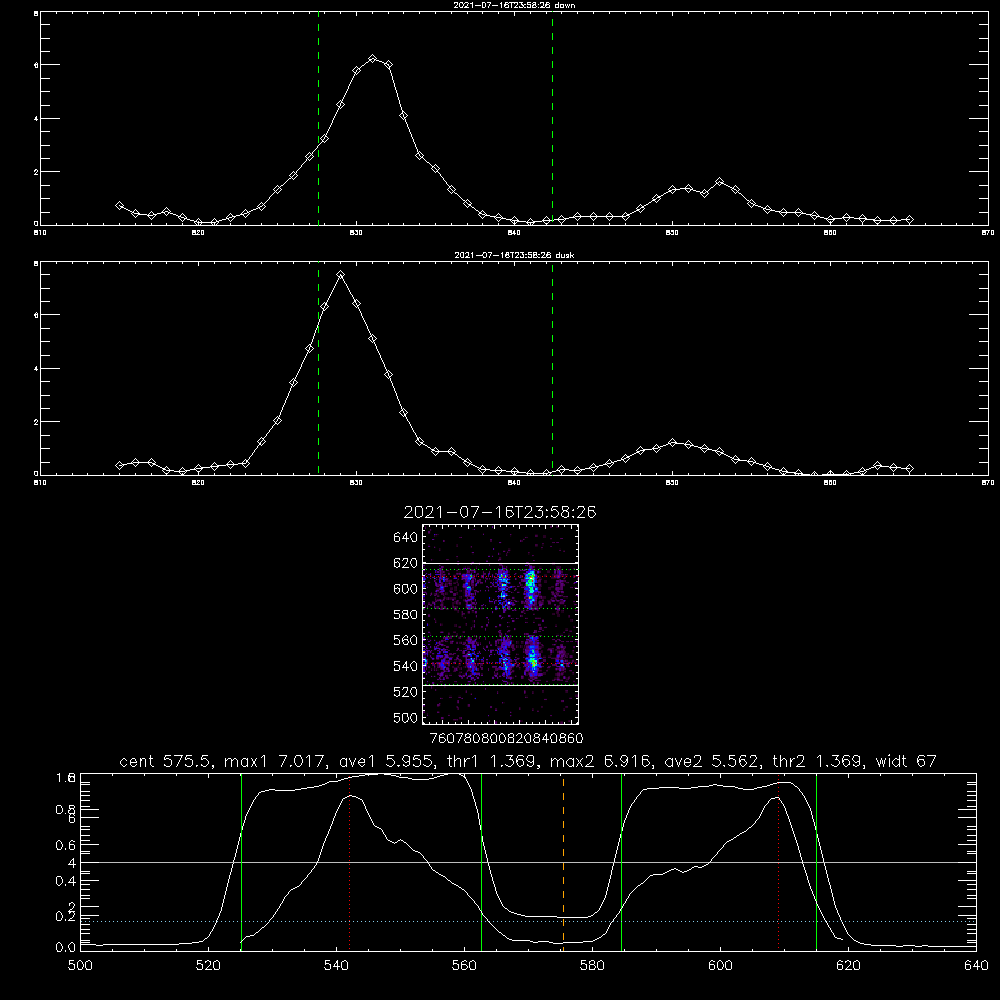Viewport: 1000px width, 1000px height.
Task: Click the 500 label on spectrum image y-axis
Action: click(x=406, y=718)
